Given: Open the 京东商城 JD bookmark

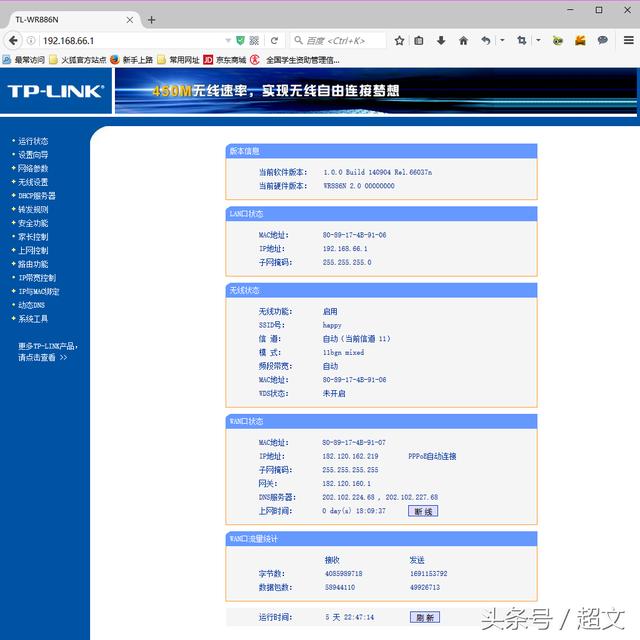Looking at the screenshot, I should 225,60.
